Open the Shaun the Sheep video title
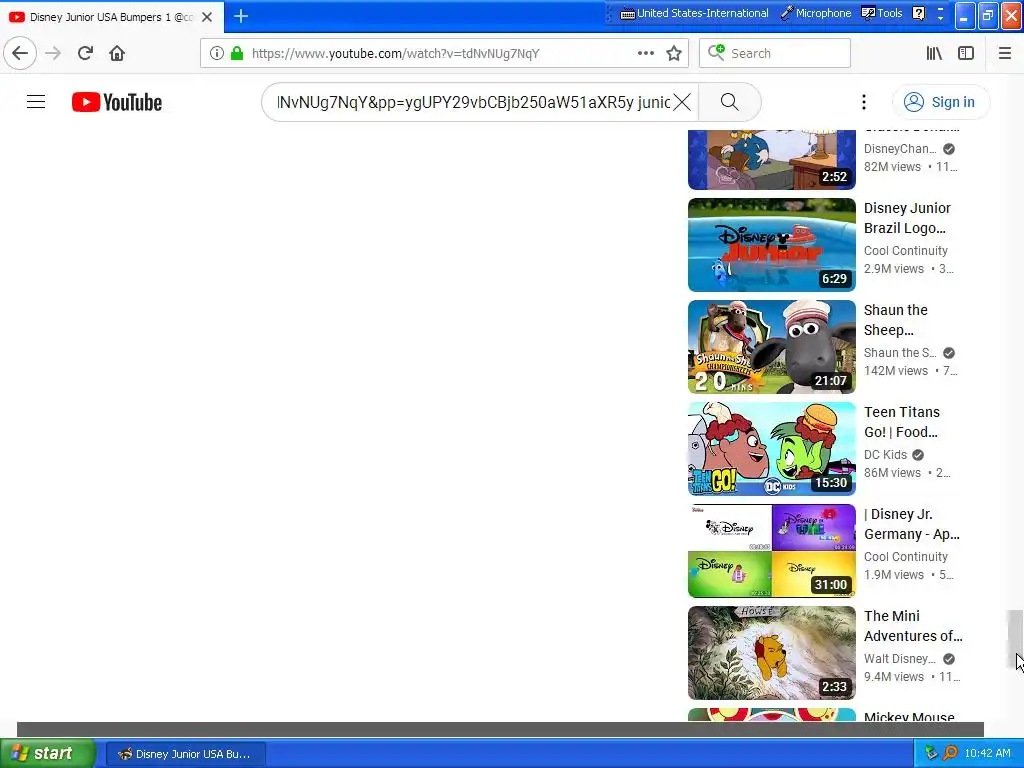The width and height of the screenshot is (1024, 768). point(895,320)
